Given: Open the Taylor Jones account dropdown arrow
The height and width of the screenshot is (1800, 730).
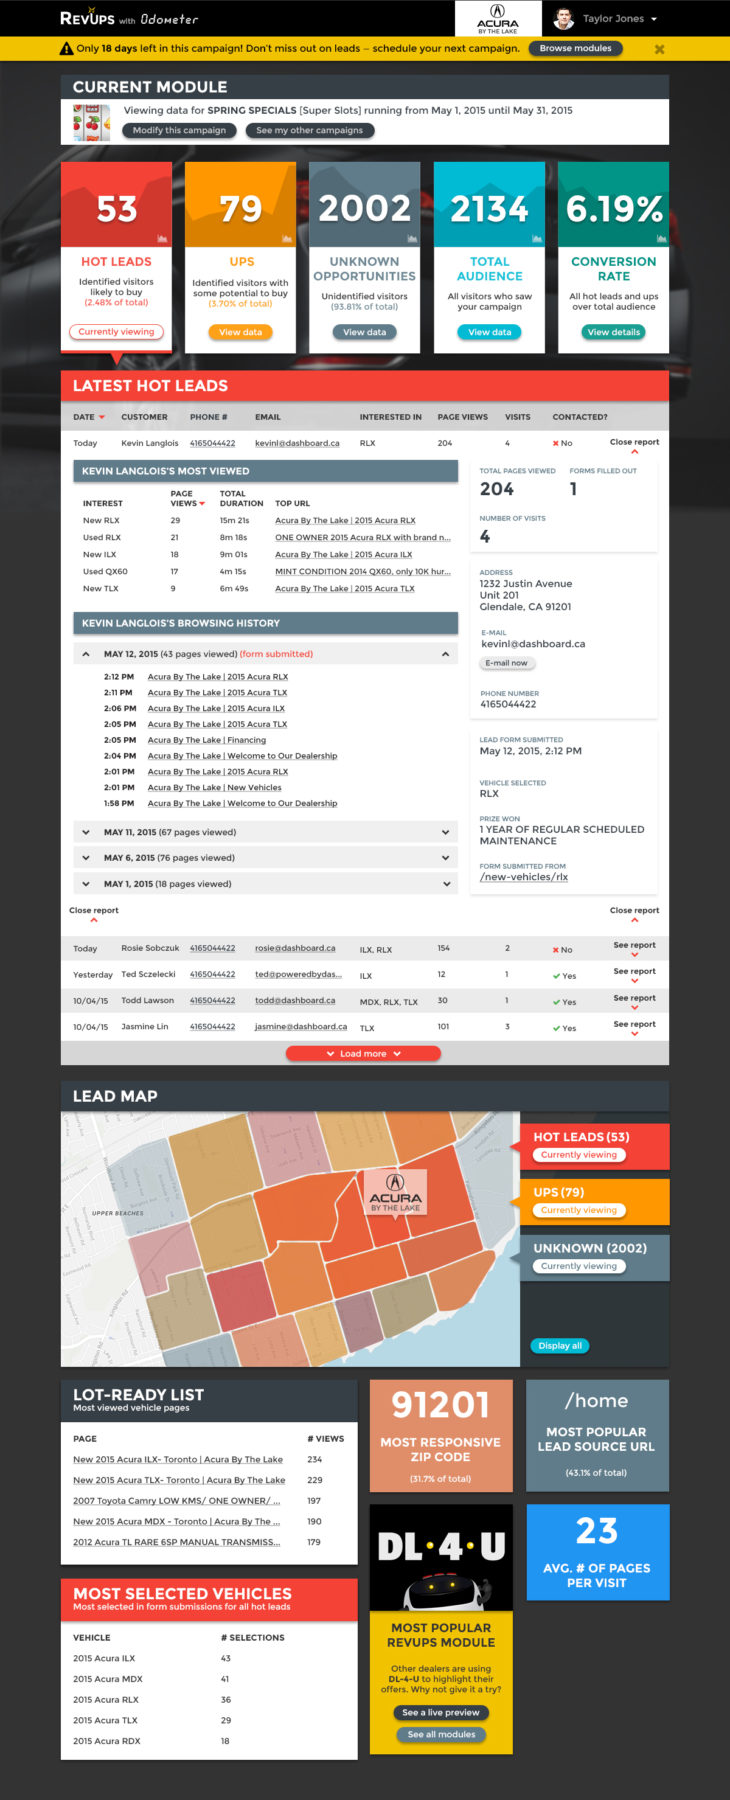Looking at the screenshot, I should point(654,19).
